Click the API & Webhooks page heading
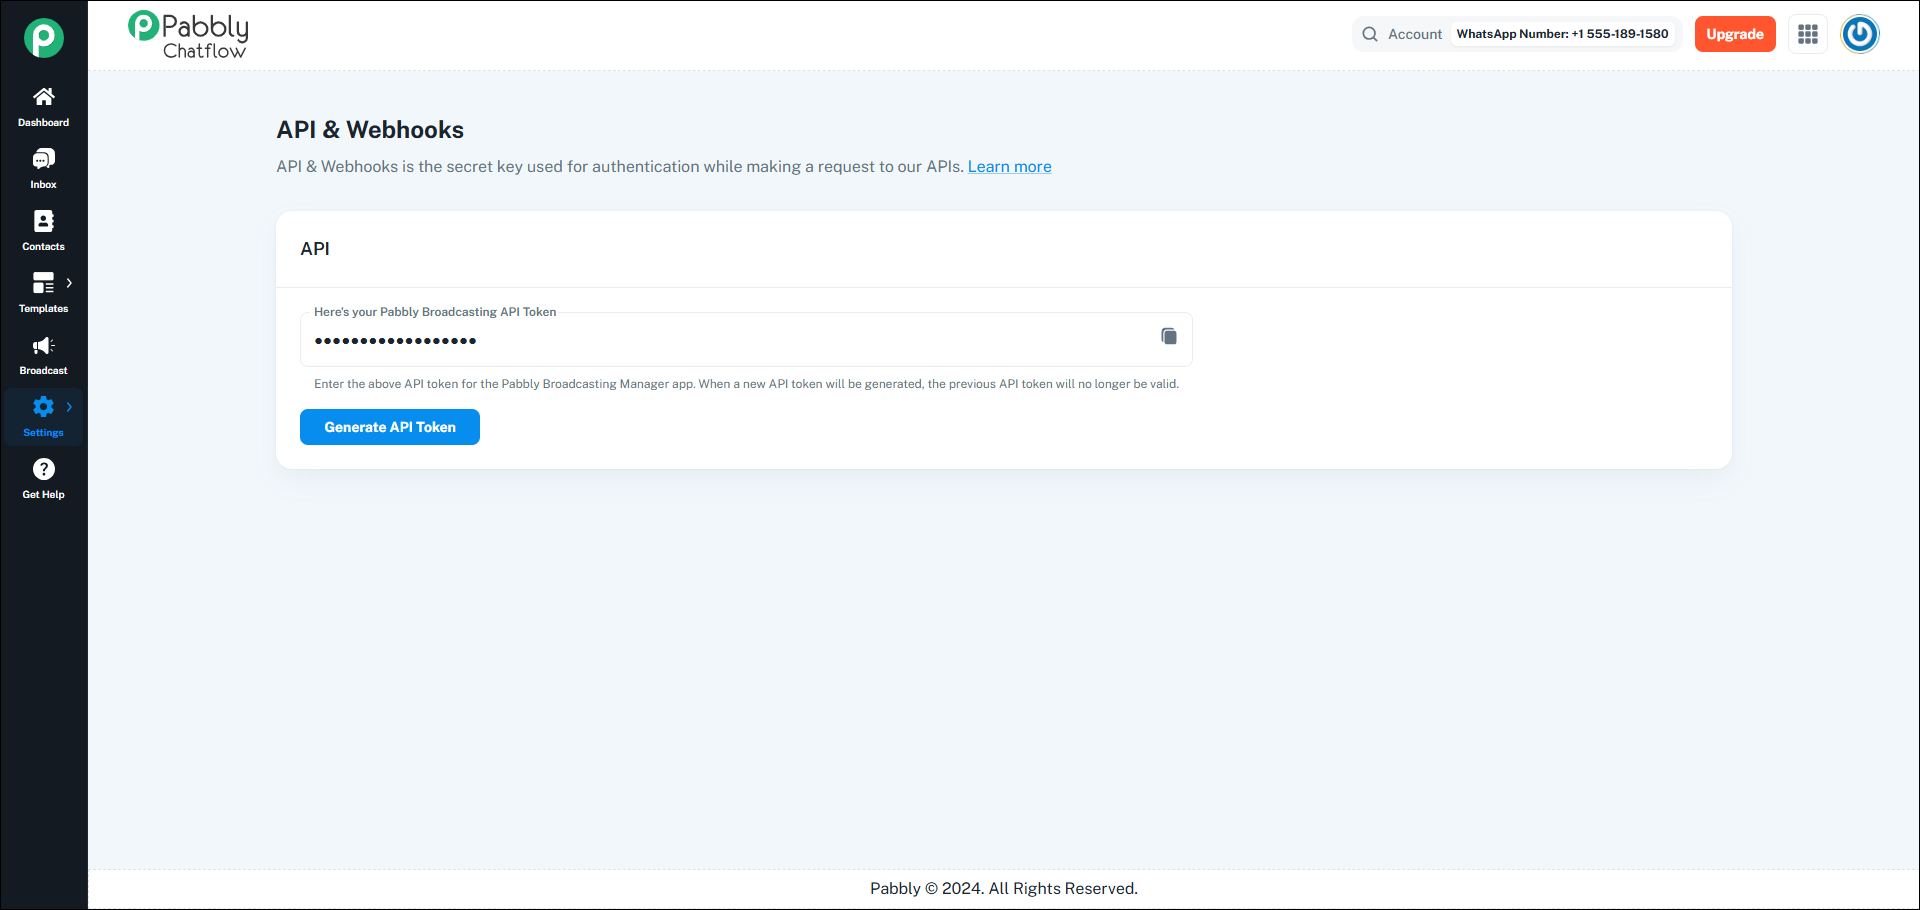This screenshot has height=910, width=1920. (370, 130)
